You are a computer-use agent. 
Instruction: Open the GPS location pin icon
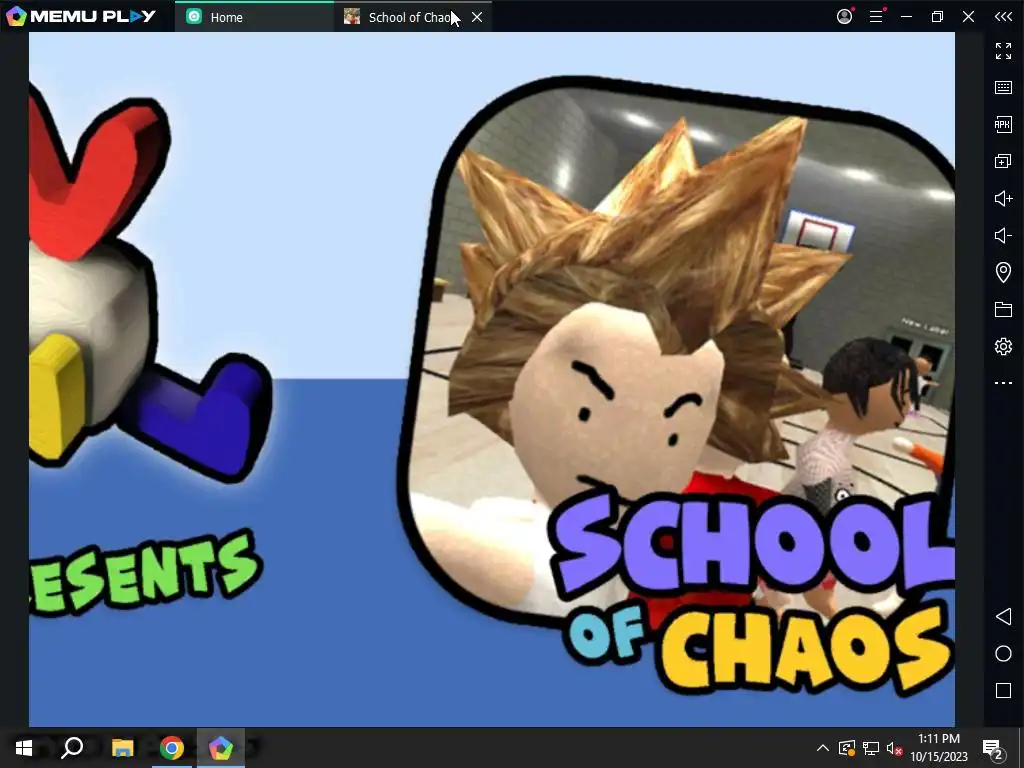[1003, 272]
